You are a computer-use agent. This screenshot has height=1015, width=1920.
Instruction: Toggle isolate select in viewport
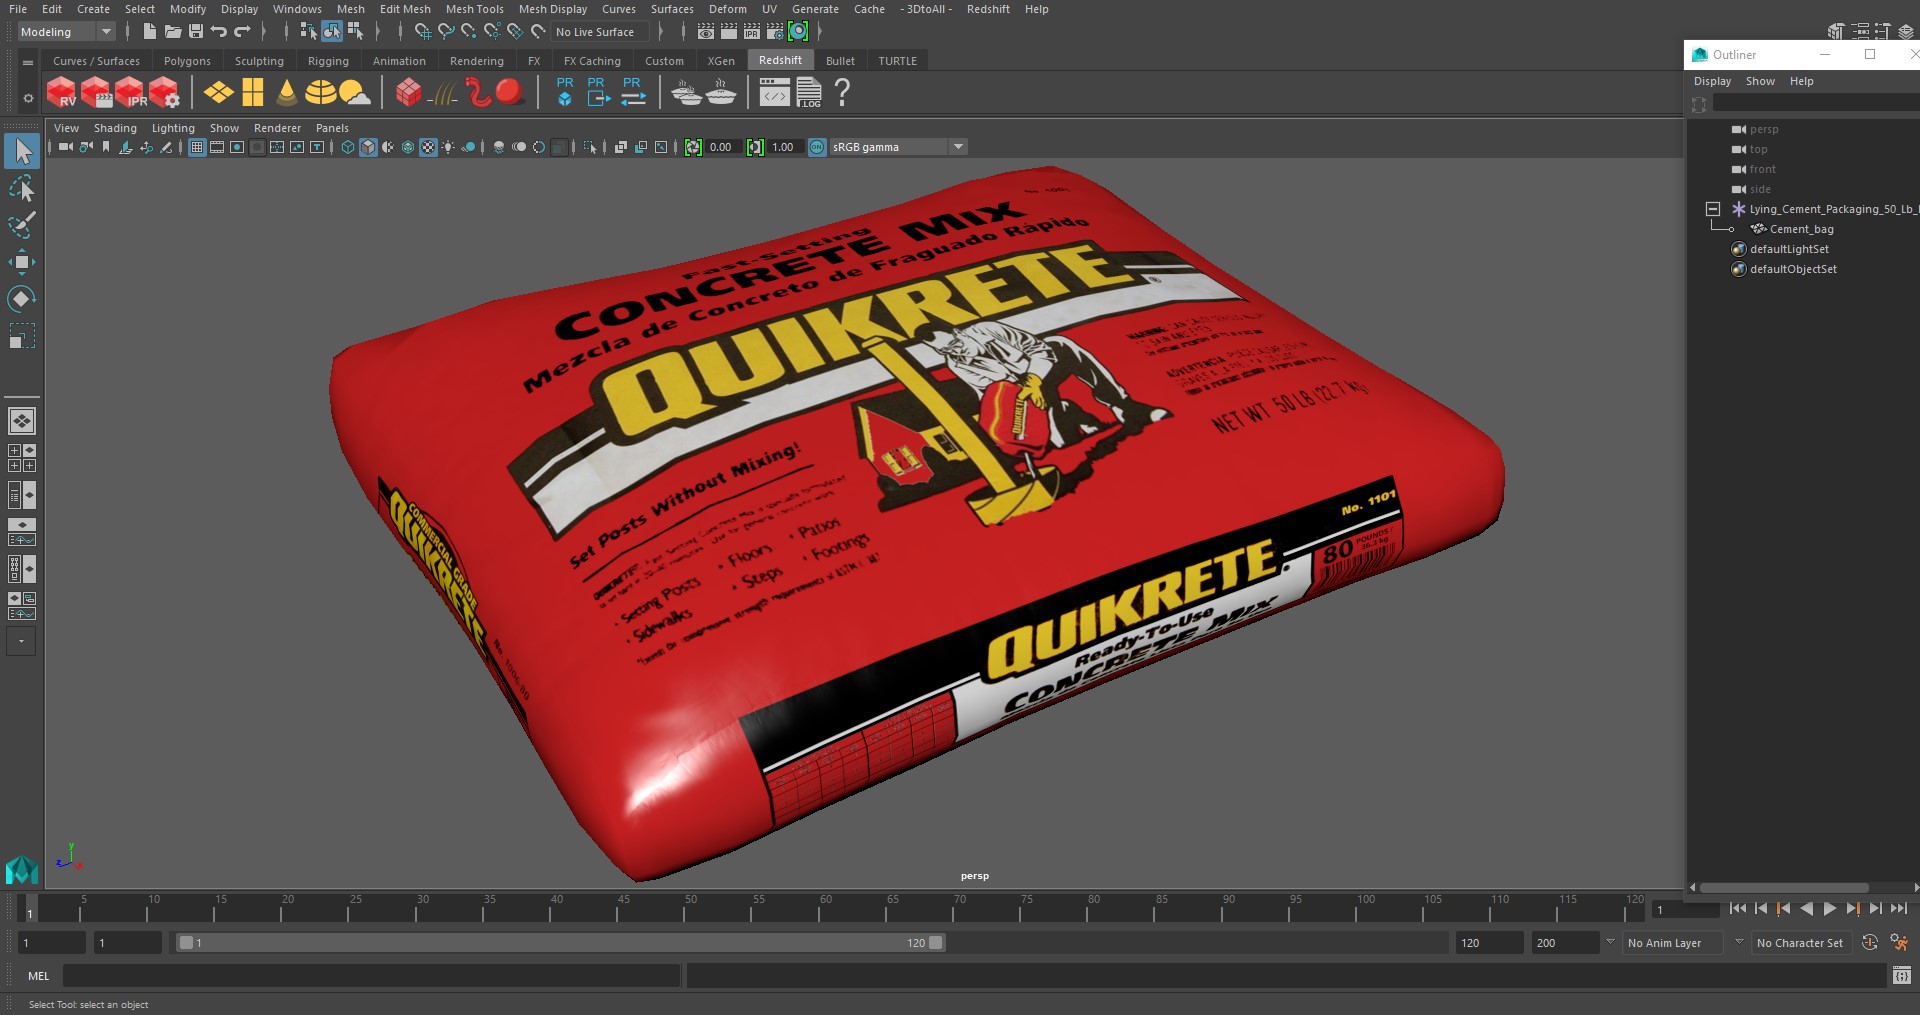tap(590, 147)
